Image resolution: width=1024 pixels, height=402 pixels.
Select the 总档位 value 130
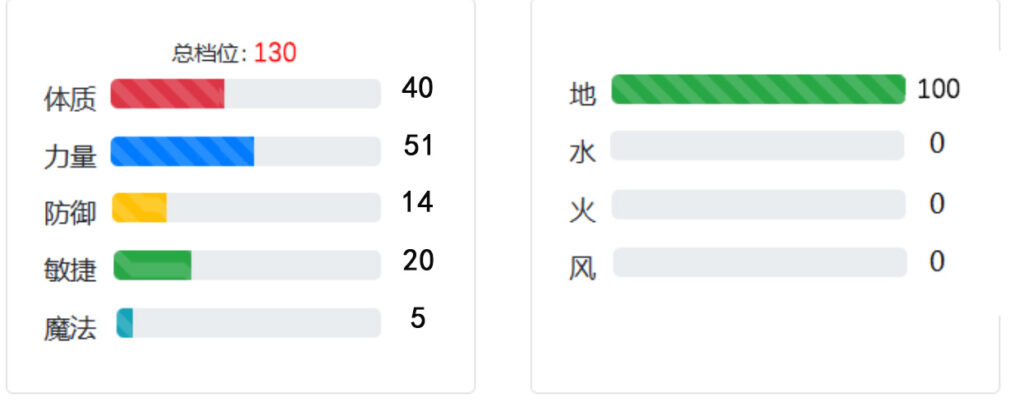pos(275,53)
